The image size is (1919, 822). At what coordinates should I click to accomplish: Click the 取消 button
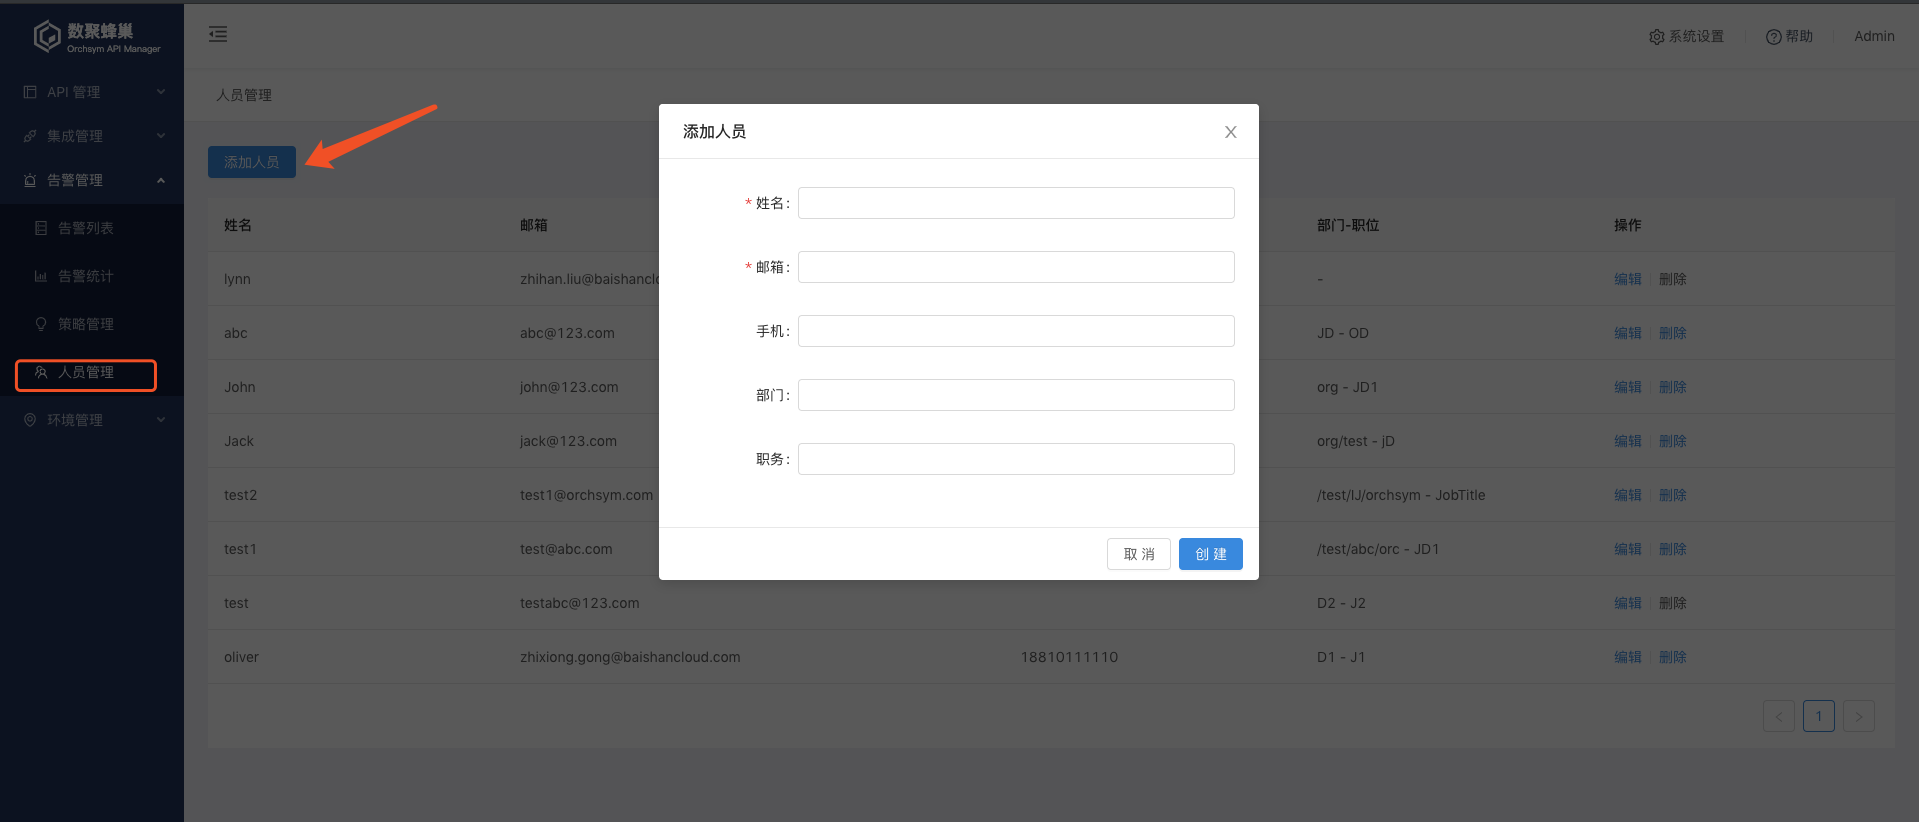tap(1138, 554)
